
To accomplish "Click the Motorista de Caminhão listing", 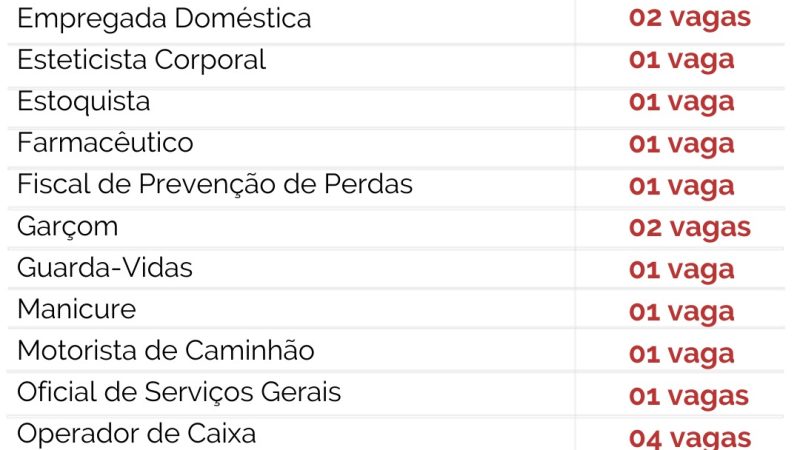I will click(166, 351).
